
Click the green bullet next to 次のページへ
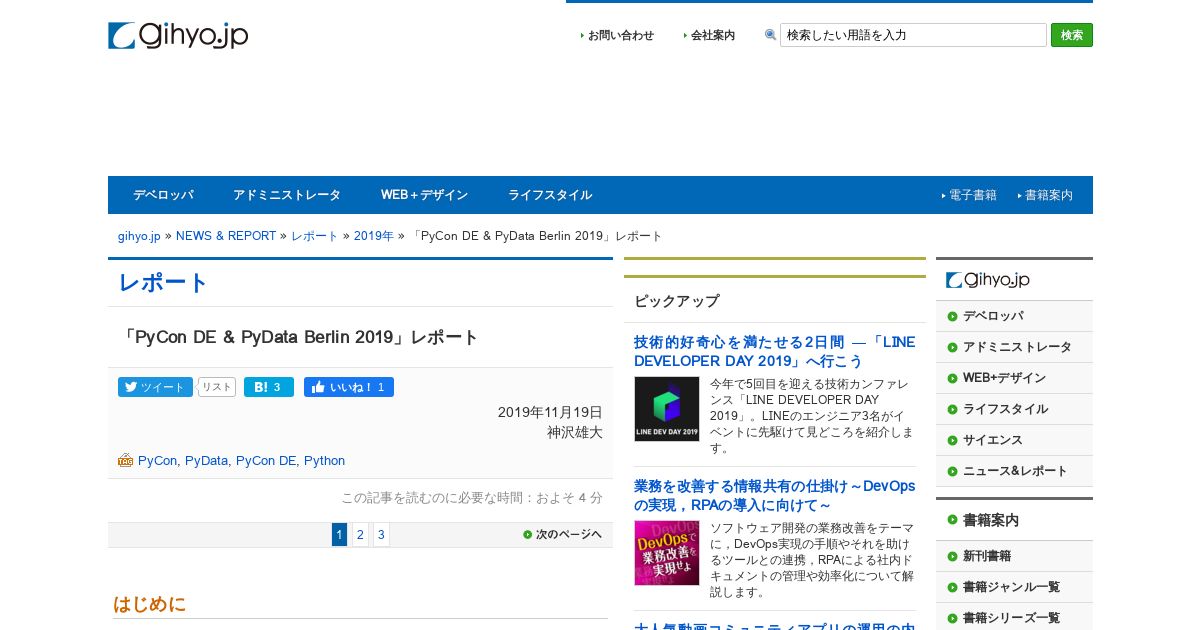pyautogui.click(x=527, y=534)
